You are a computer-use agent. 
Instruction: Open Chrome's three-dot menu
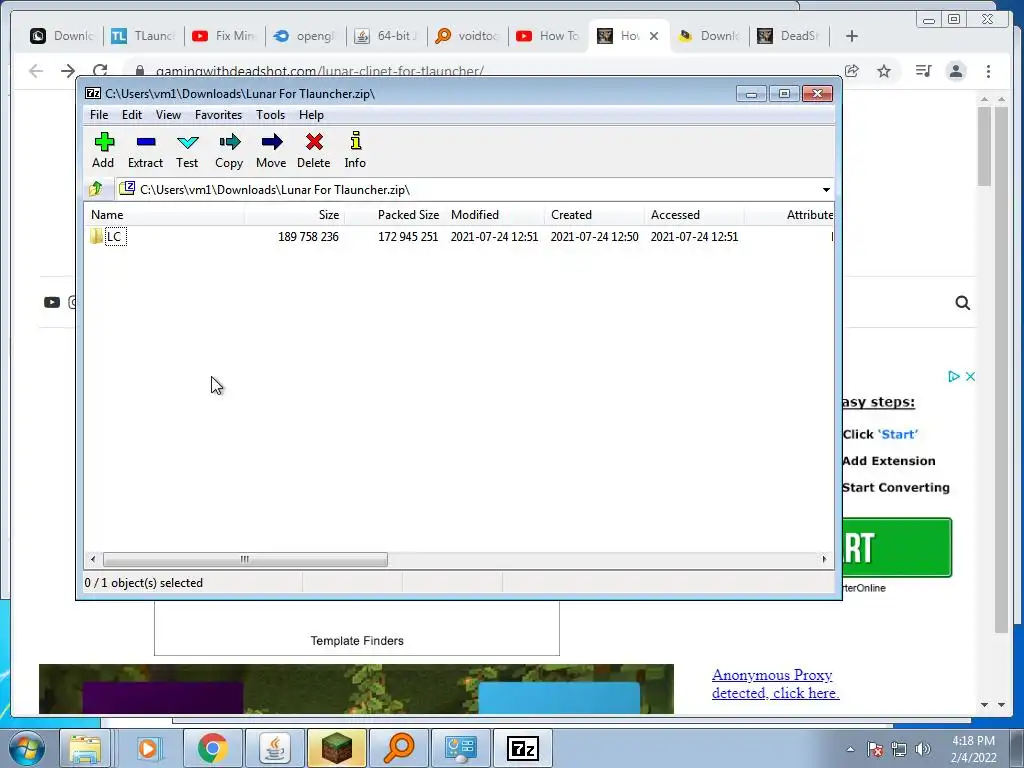point(989,71)
